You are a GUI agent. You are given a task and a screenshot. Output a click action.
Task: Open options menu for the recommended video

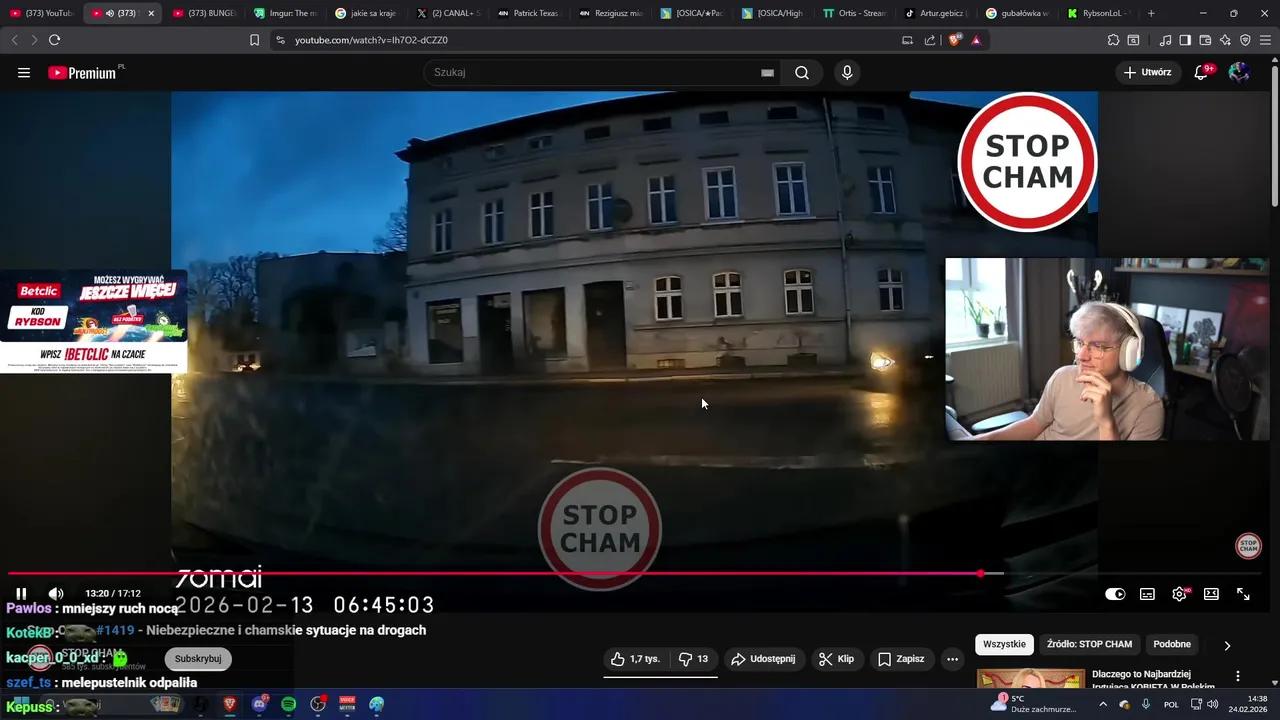(1238, 676)
